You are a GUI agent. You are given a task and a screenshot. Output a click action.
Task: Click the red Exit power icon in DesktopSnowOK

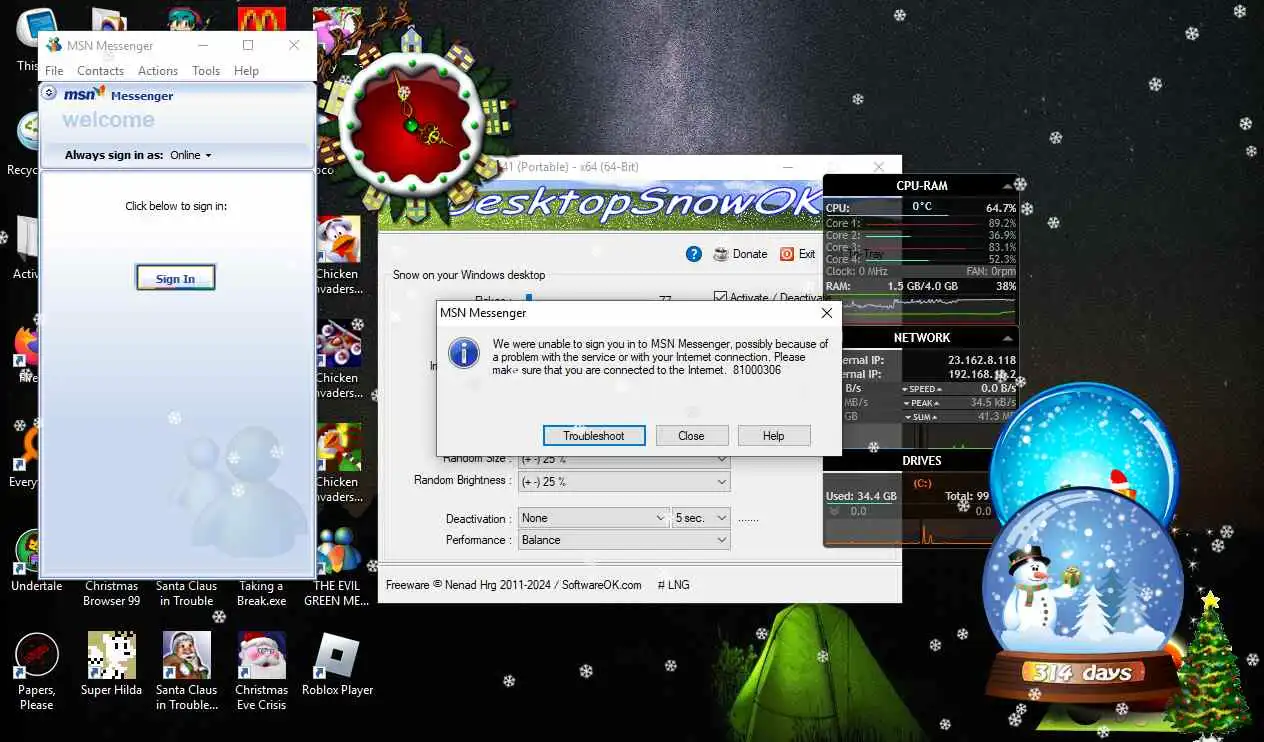tap(787, 254)
